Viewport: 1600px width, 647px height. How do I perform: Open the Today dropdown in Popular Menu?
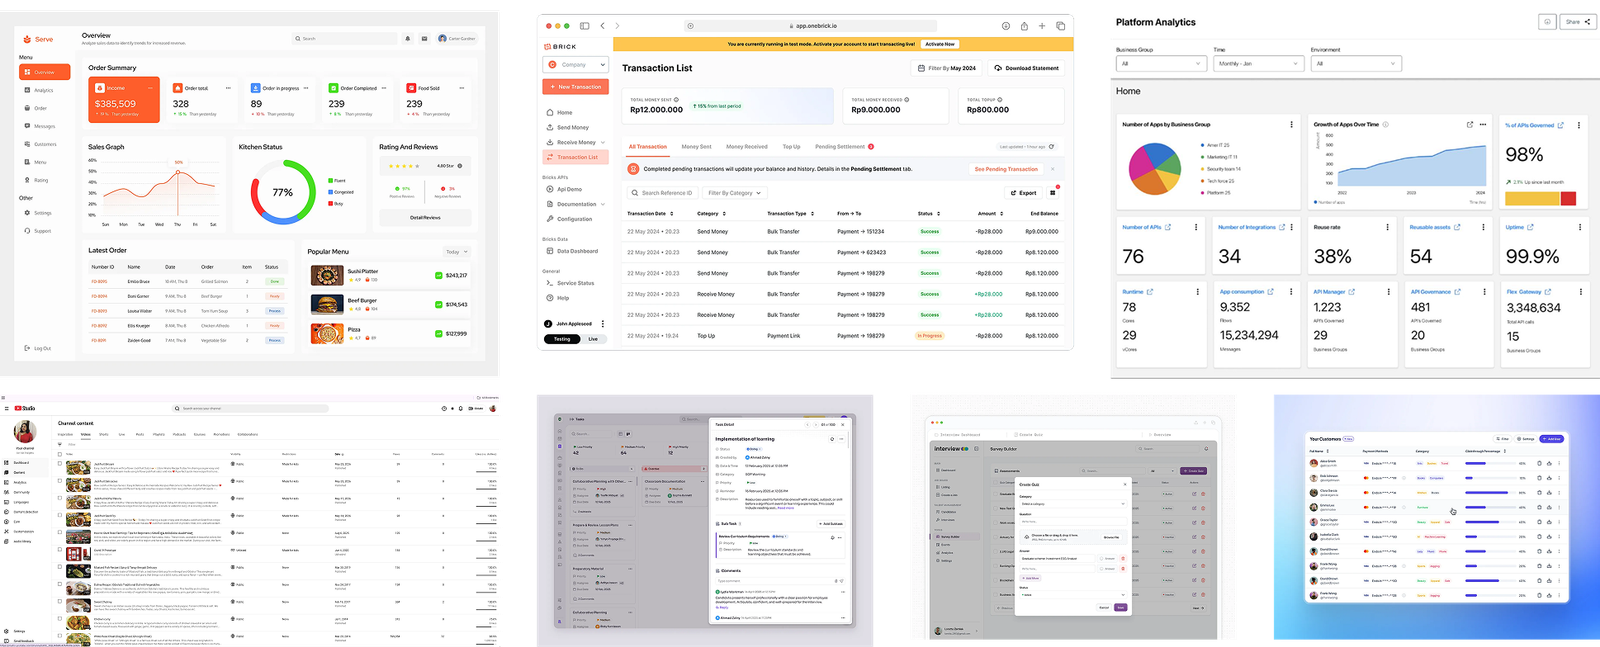coord(456,252)
